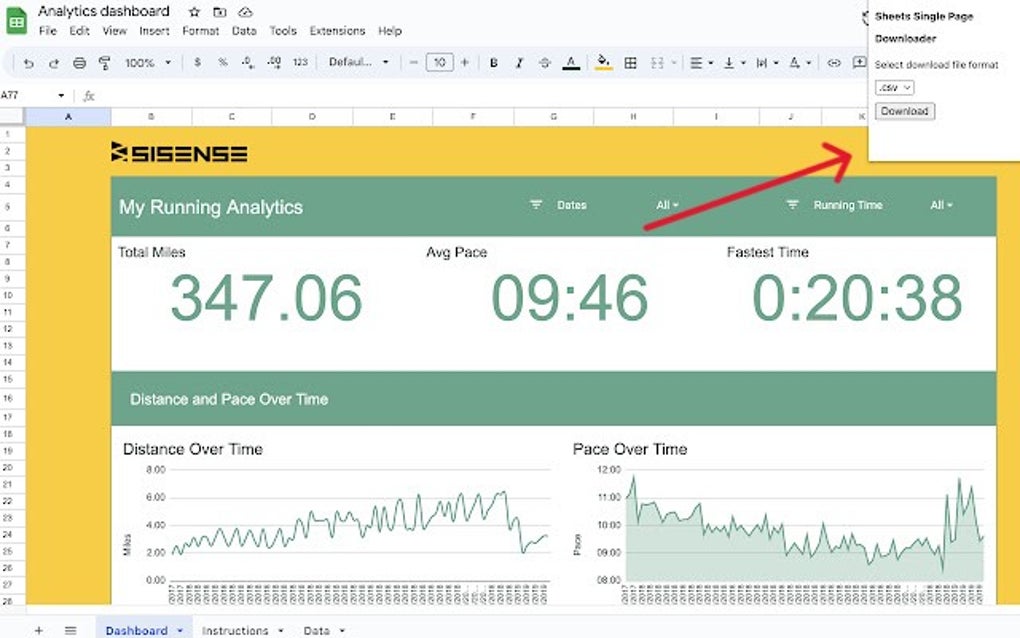Open the csv file format dropdown
This screenshot has width=1020, height=638.
[893, 87]
